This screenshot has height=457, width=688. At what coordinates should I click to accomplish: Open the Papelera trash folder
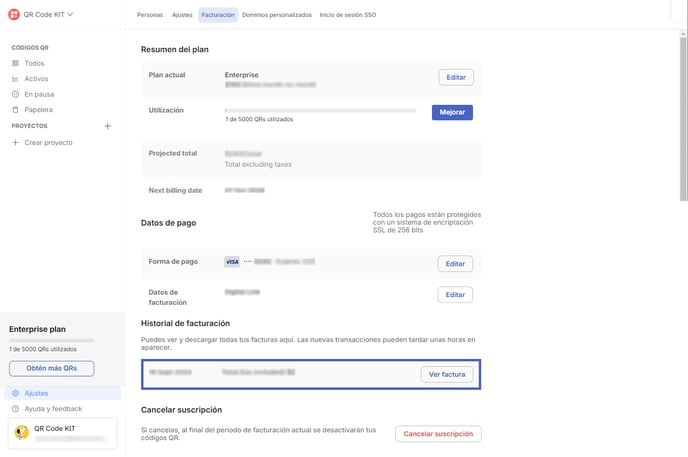point(38,110)
